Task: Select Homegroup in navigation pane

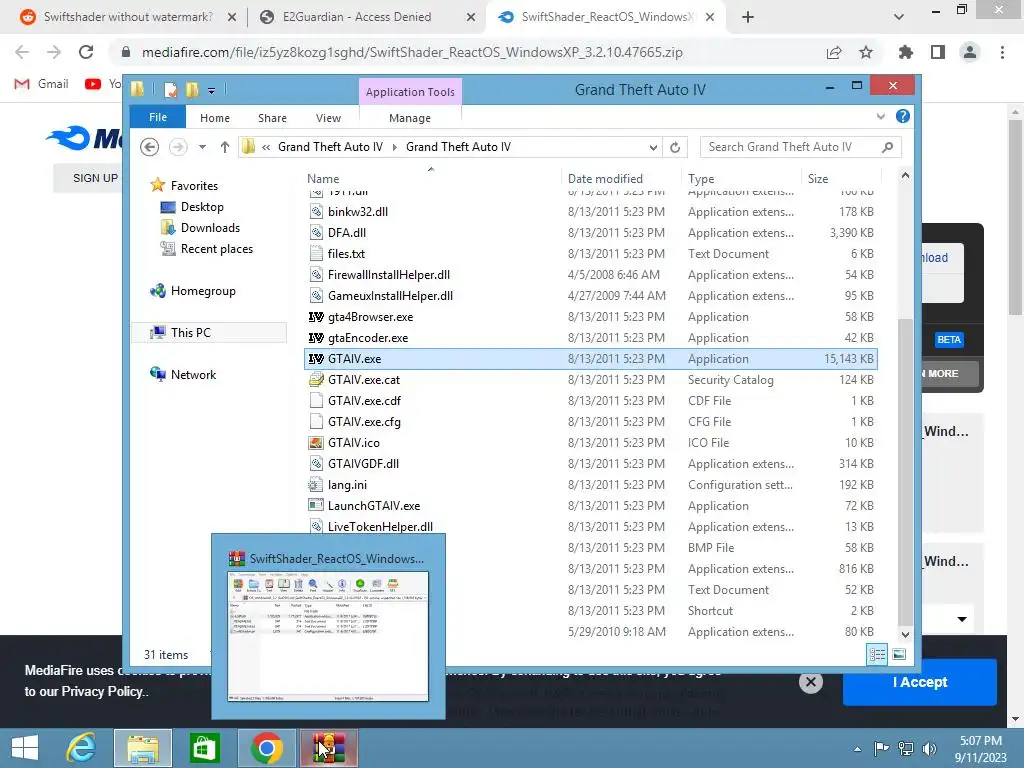Action: pos(202,291)
